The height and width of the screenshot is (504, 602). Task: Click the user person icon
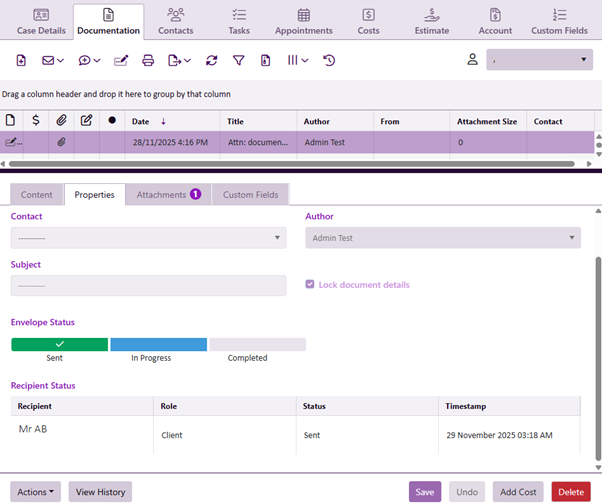(473, 60)
